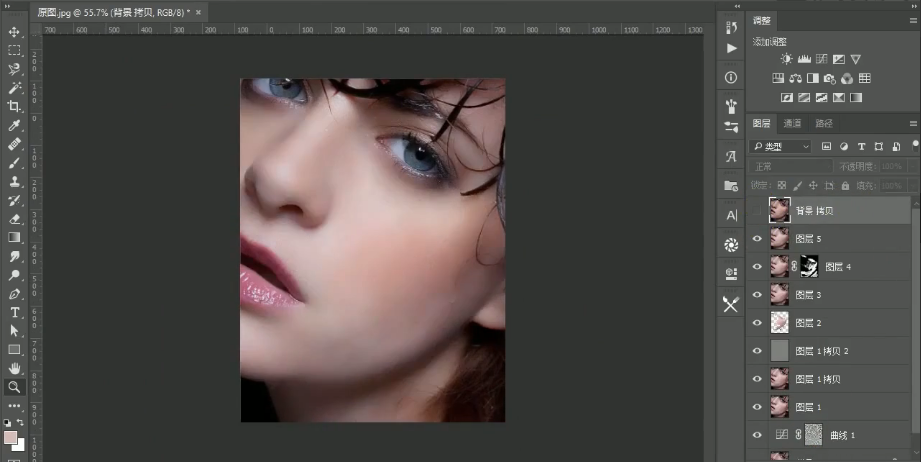Switch to the 通道 tab
921x462 pixels.
[x=792, y=123]
